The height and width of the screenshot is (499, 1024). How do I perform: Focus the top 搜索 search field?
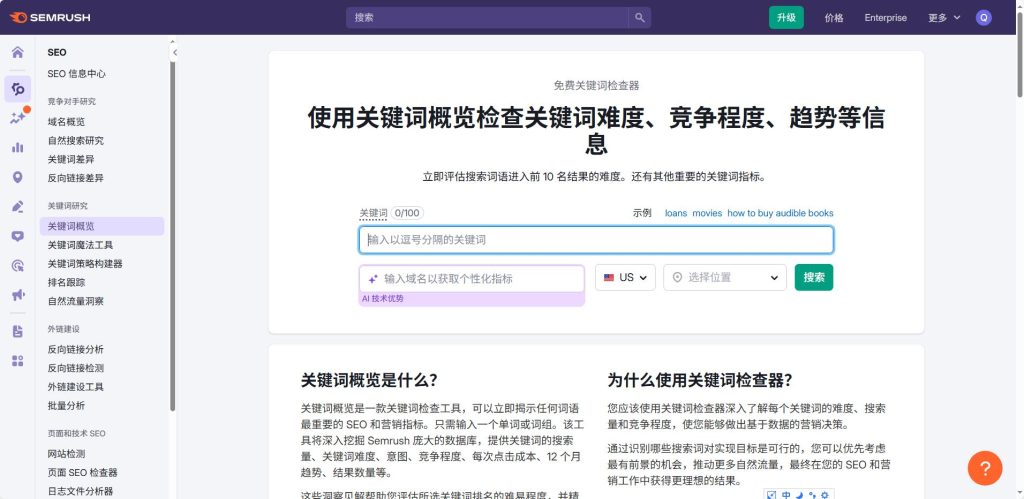(x=487, y=18)
